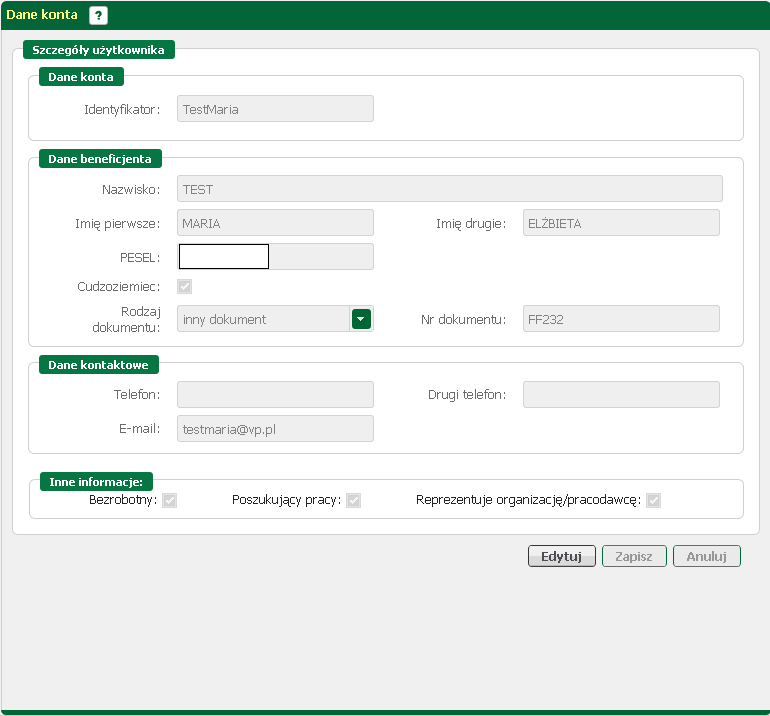This screenshot has height=716, width=770.
Task: Select the Identyfikator field with TestMaria
Action: pos(275,109)
